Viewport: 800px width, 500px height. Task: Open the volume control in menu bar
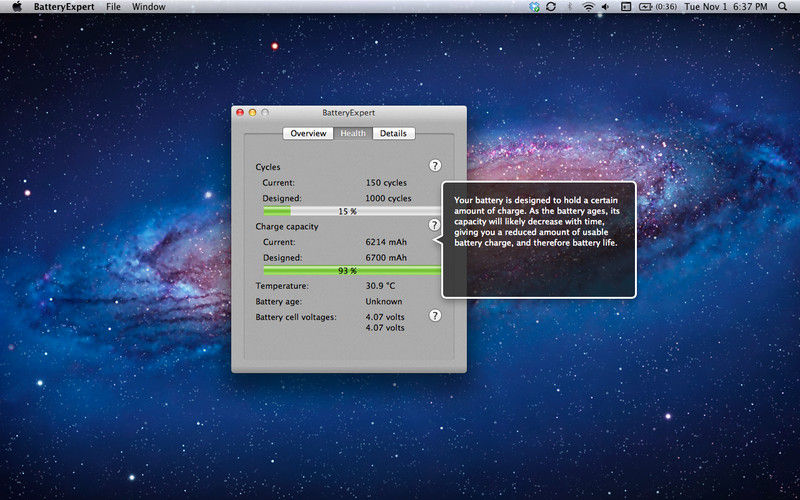tap(605, 7)
